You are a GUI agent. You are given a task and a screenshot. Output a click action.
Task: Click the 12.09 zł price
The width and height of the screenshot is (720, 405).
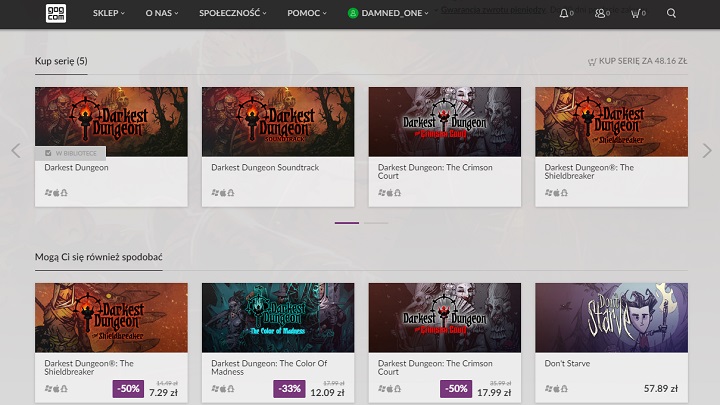(327, 393)
